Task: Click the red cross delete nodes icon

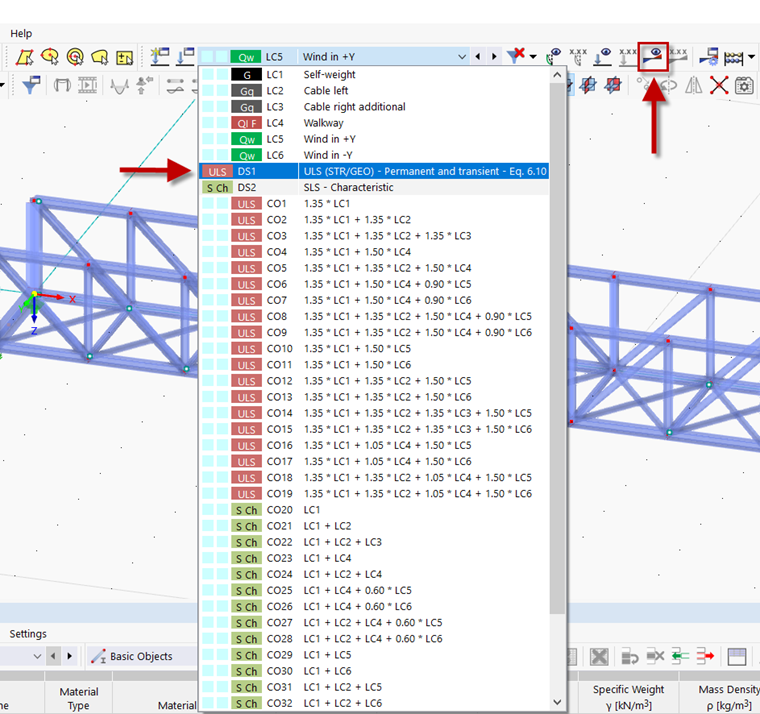Action: (719, 85)
